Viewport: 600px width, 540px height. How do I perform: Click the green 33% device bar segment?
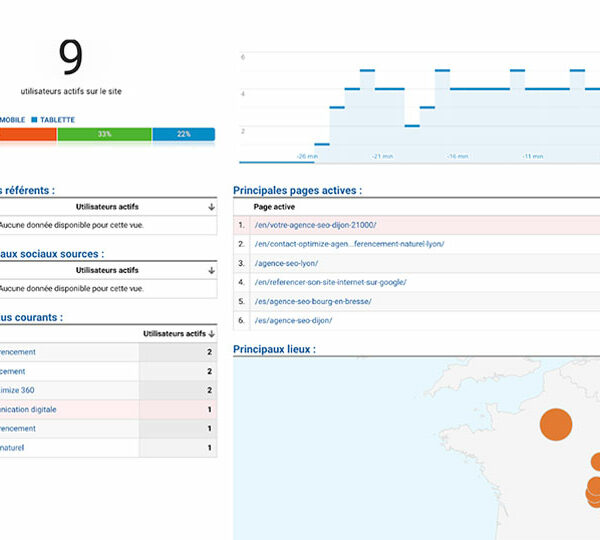(x=104, y=134)
